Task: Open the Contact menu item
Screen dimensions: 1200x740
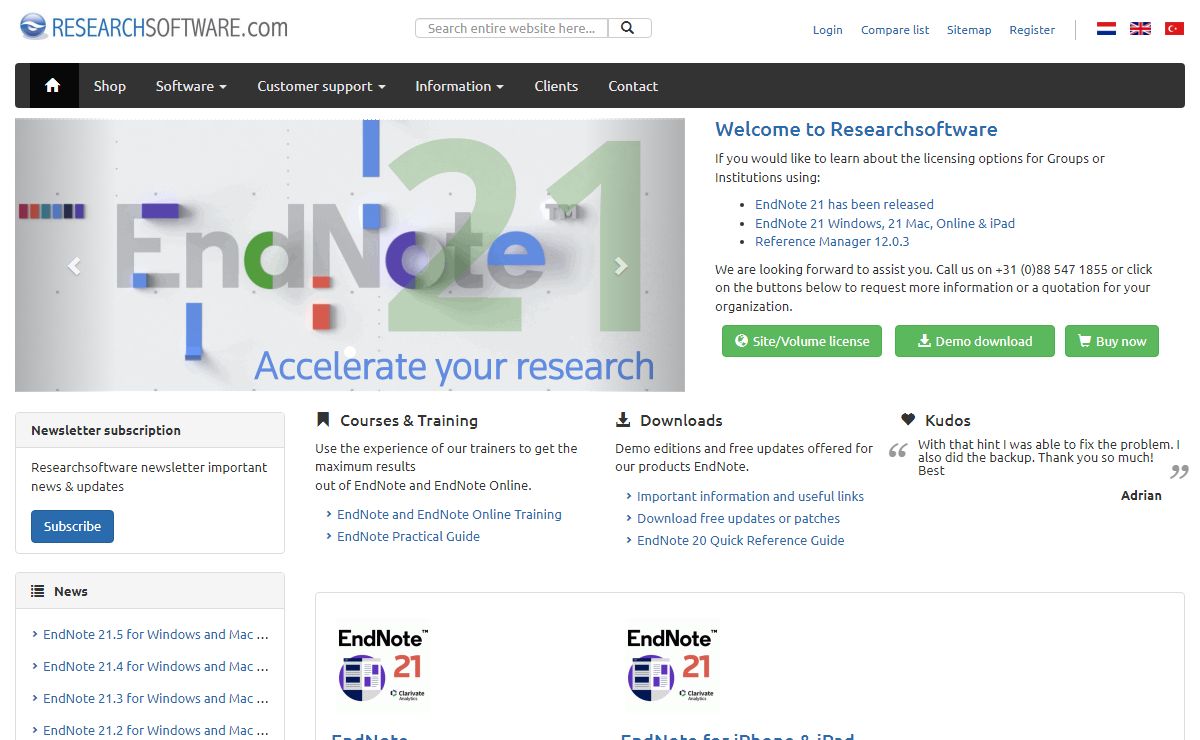Action: (x=633, y=86)
